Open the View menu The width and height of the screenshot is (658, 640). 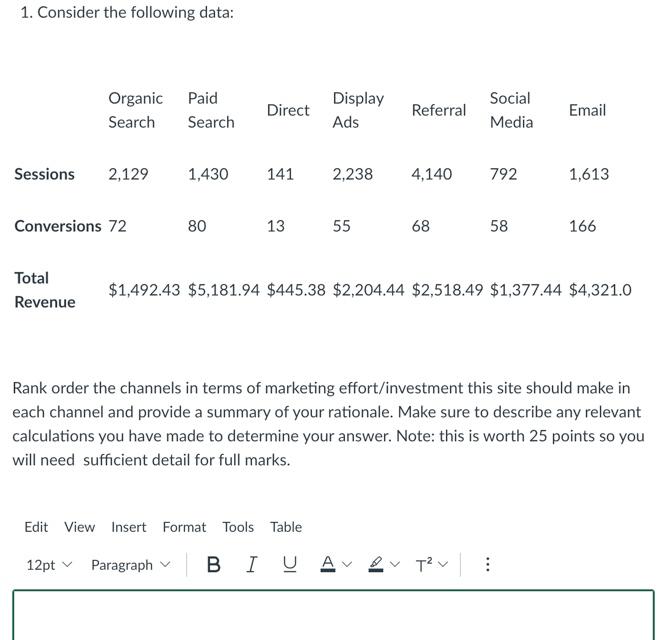[x=80, y=527]
